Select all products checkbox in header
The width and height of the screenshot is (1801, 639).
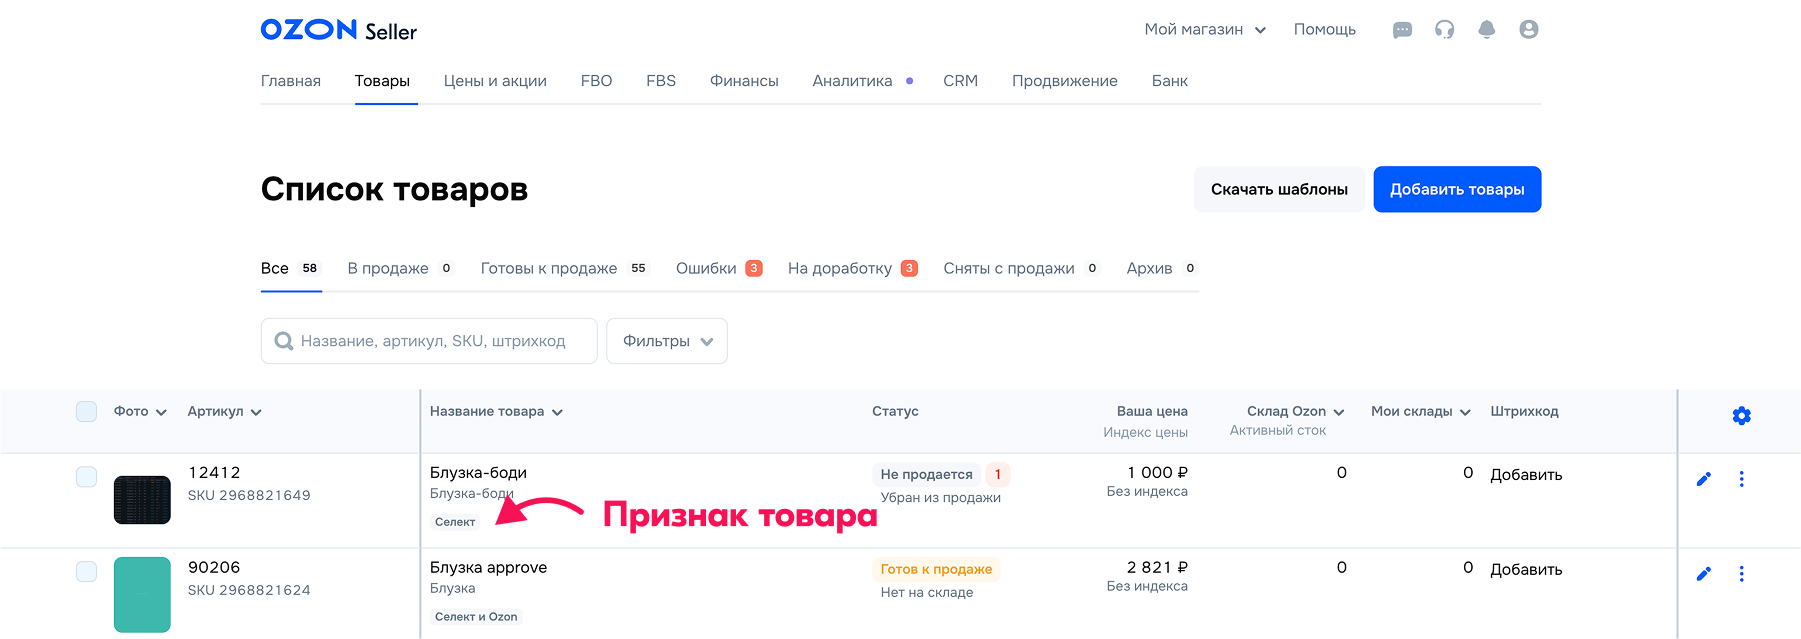(87, 411)
